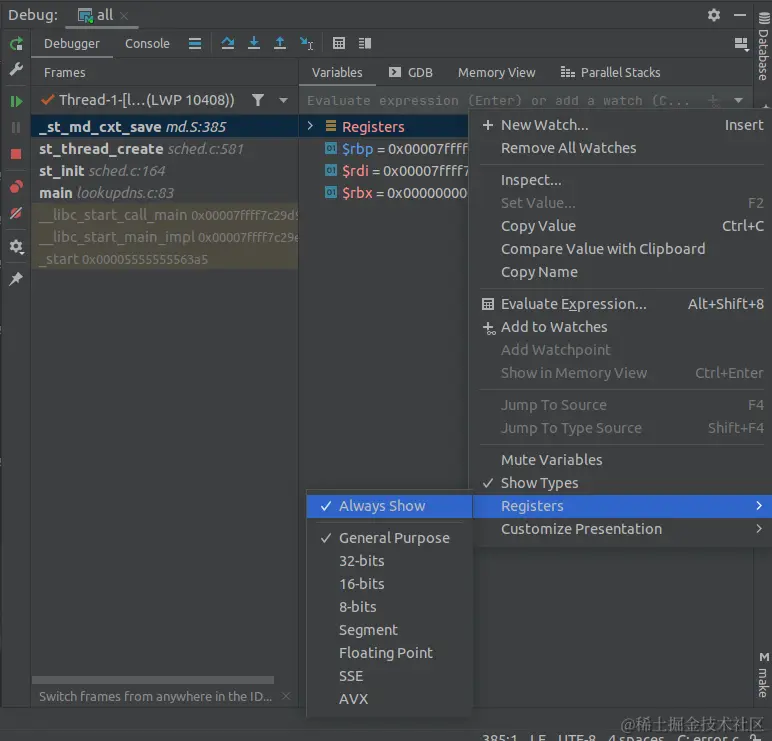This screenshot has width=772, height=741.
Task: Select the $rdi register variable
Action: click(x=394, y=171)
